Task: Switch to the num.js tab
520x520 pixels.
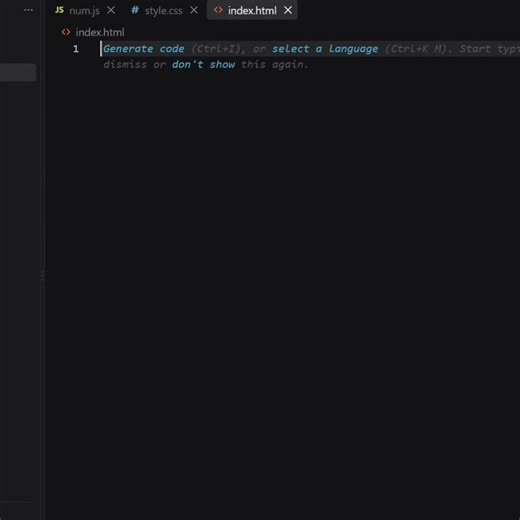Action: [x=84, y=11]
